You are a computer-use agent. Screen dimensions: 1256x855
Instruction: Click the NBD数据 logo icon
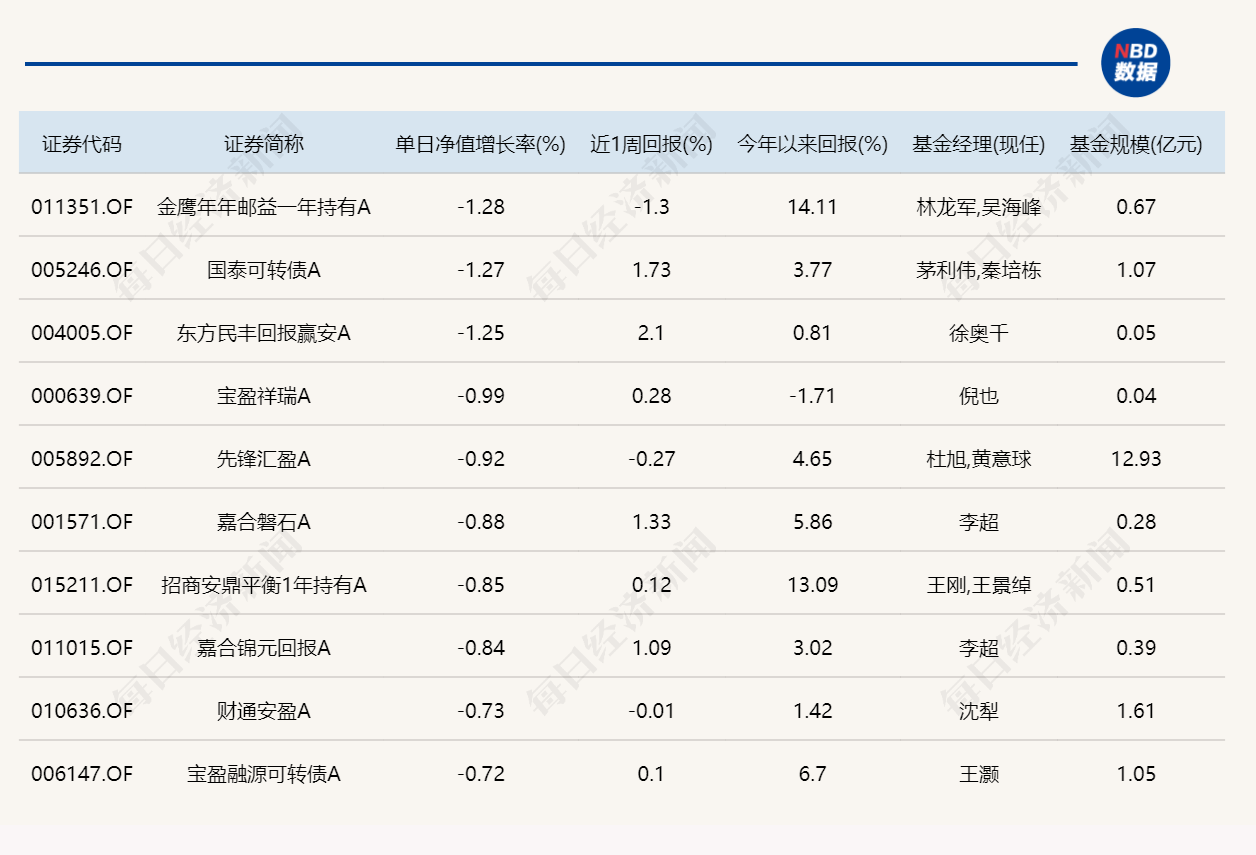click(x=1135, y=63)
